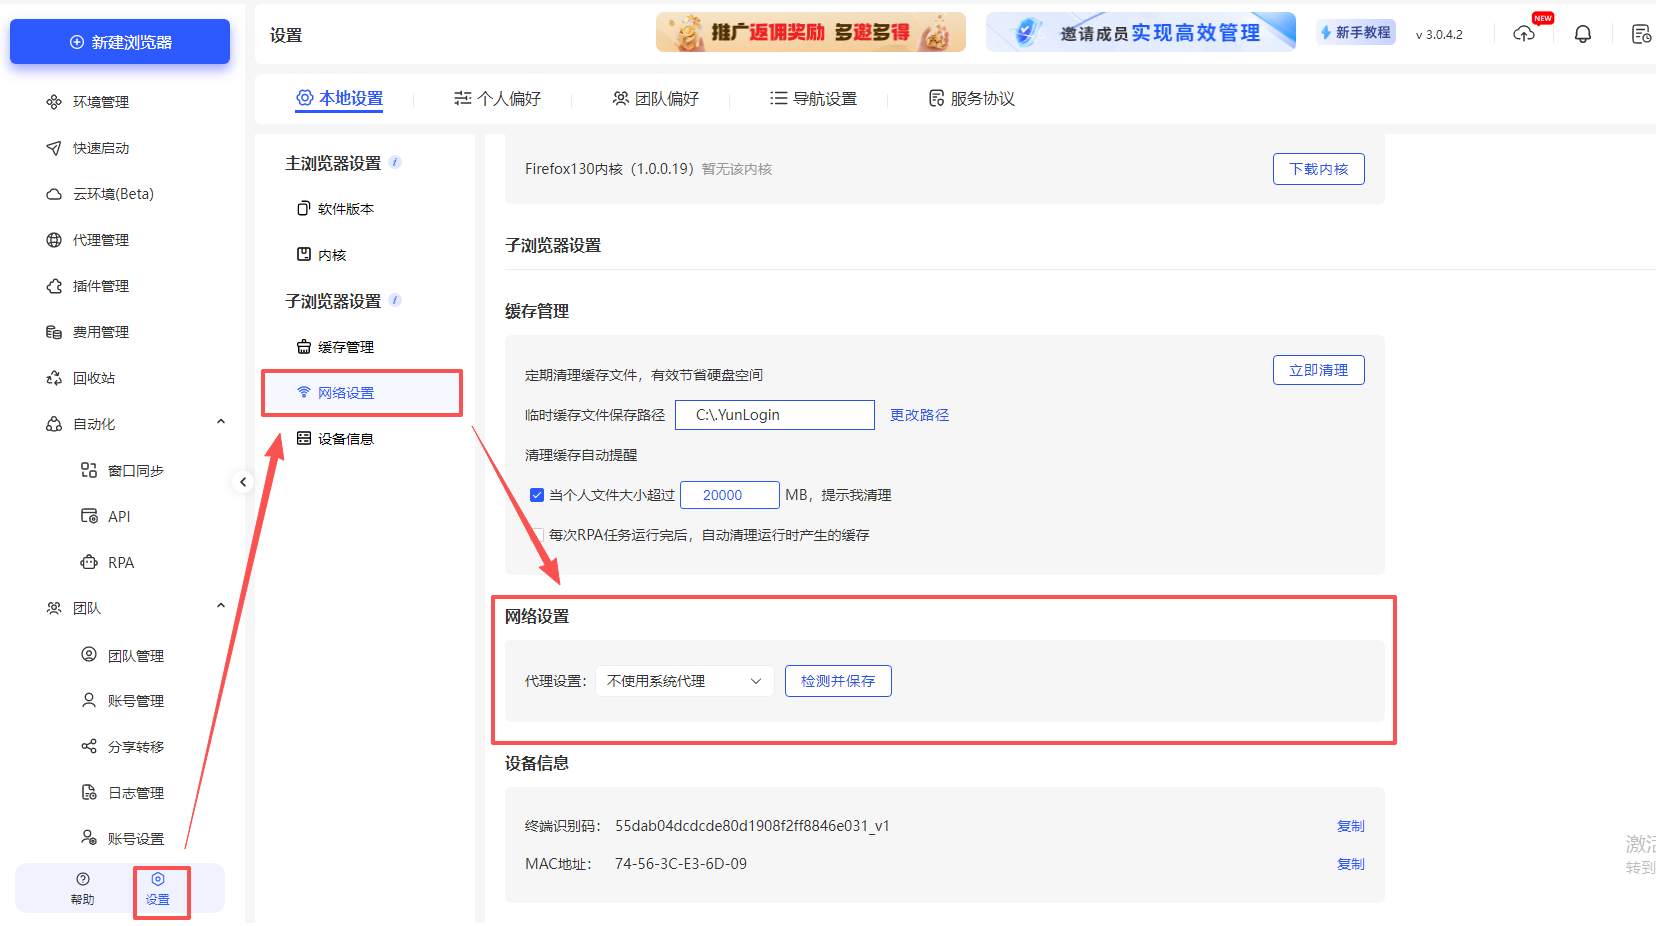Click the cloud upload icon with NEW badge
Screen dimensions: 1656x926
pos(1524,33)
